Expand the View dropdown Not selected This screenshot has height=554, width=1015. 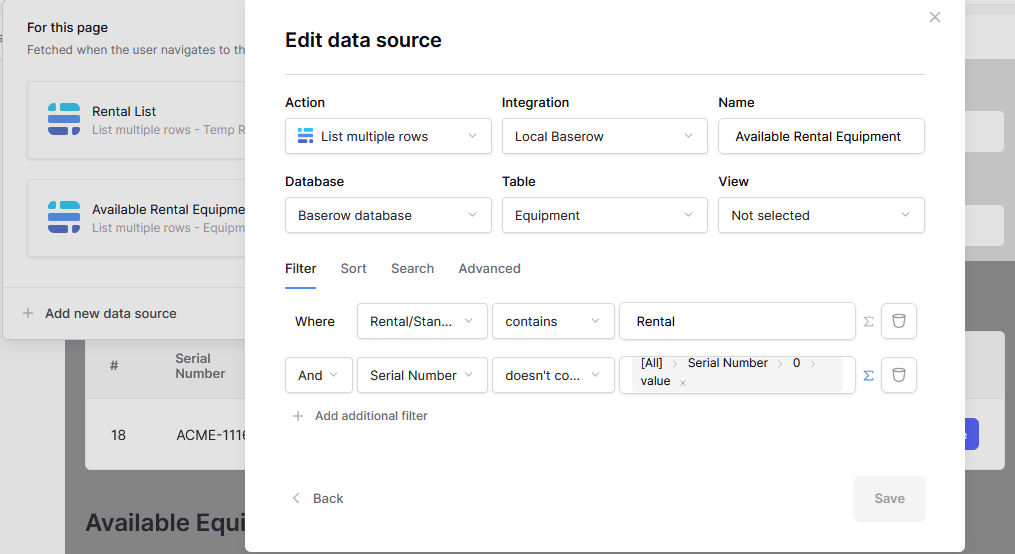tap(820, 216)
